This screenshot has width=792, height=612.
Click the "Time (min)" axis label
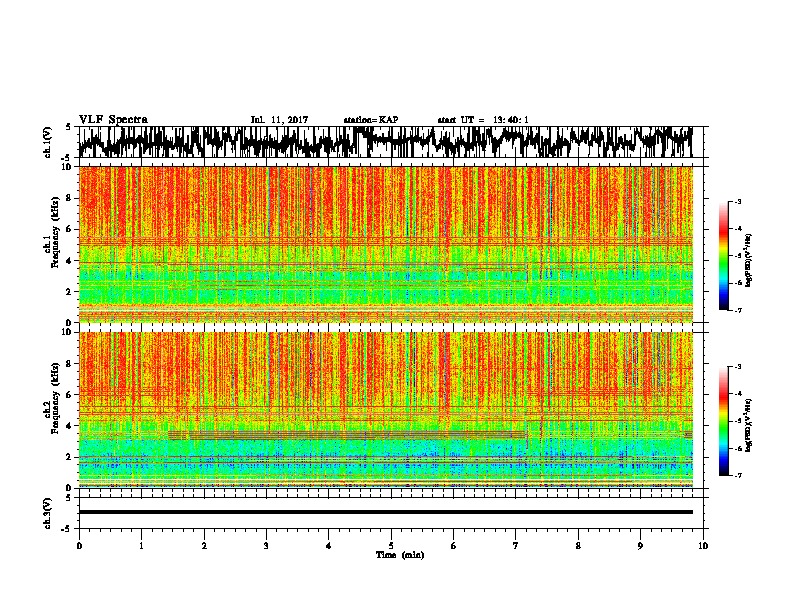click(400, 555)
